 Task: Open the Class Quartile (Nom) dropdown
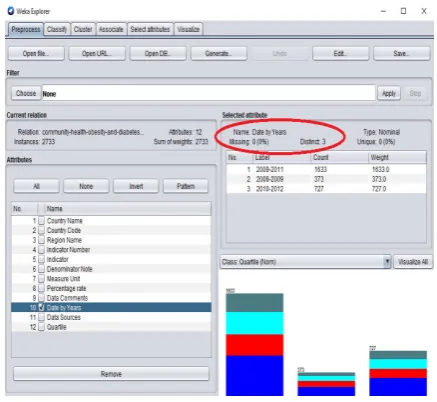click(305, 262)
